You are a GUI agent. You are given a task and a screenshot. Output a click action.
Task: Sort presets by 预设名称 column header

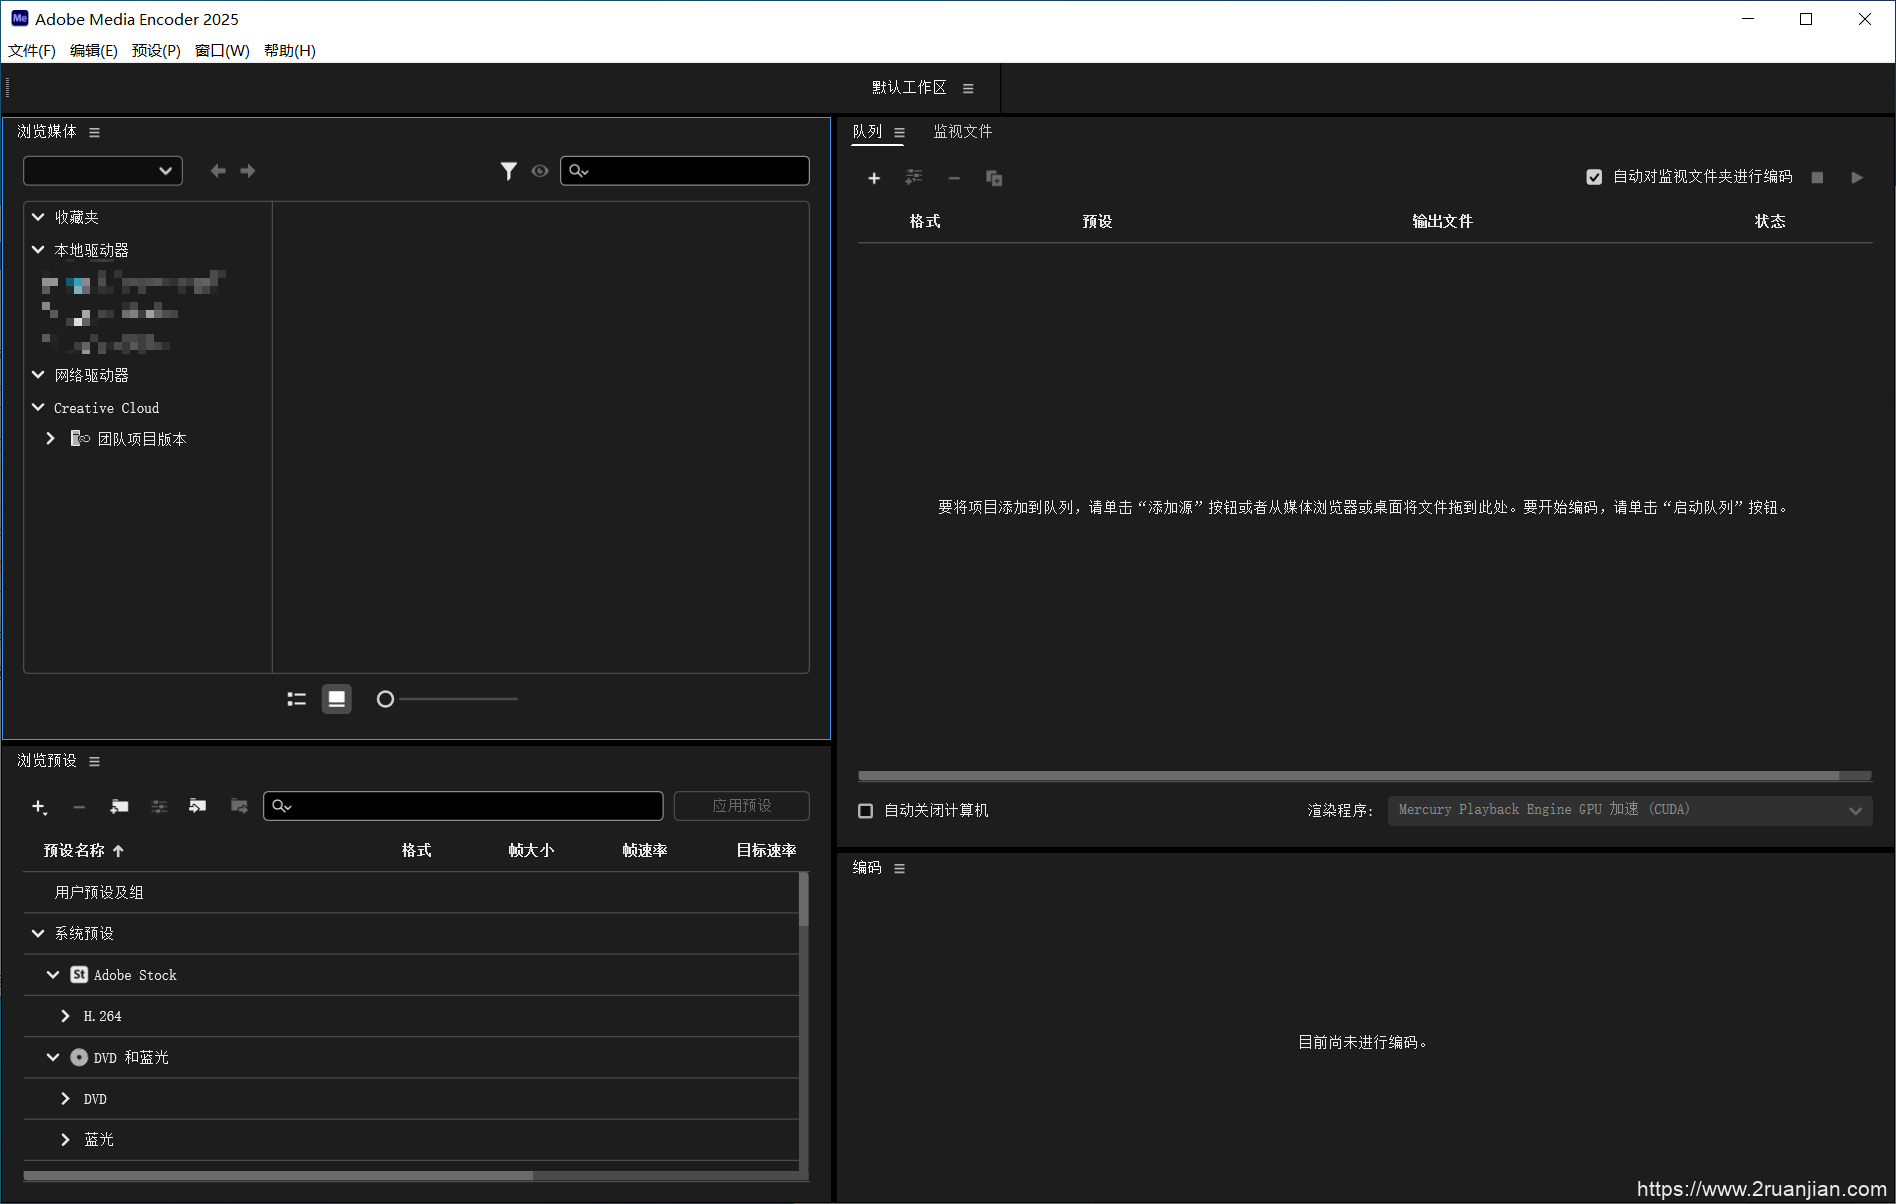(74, 851)
